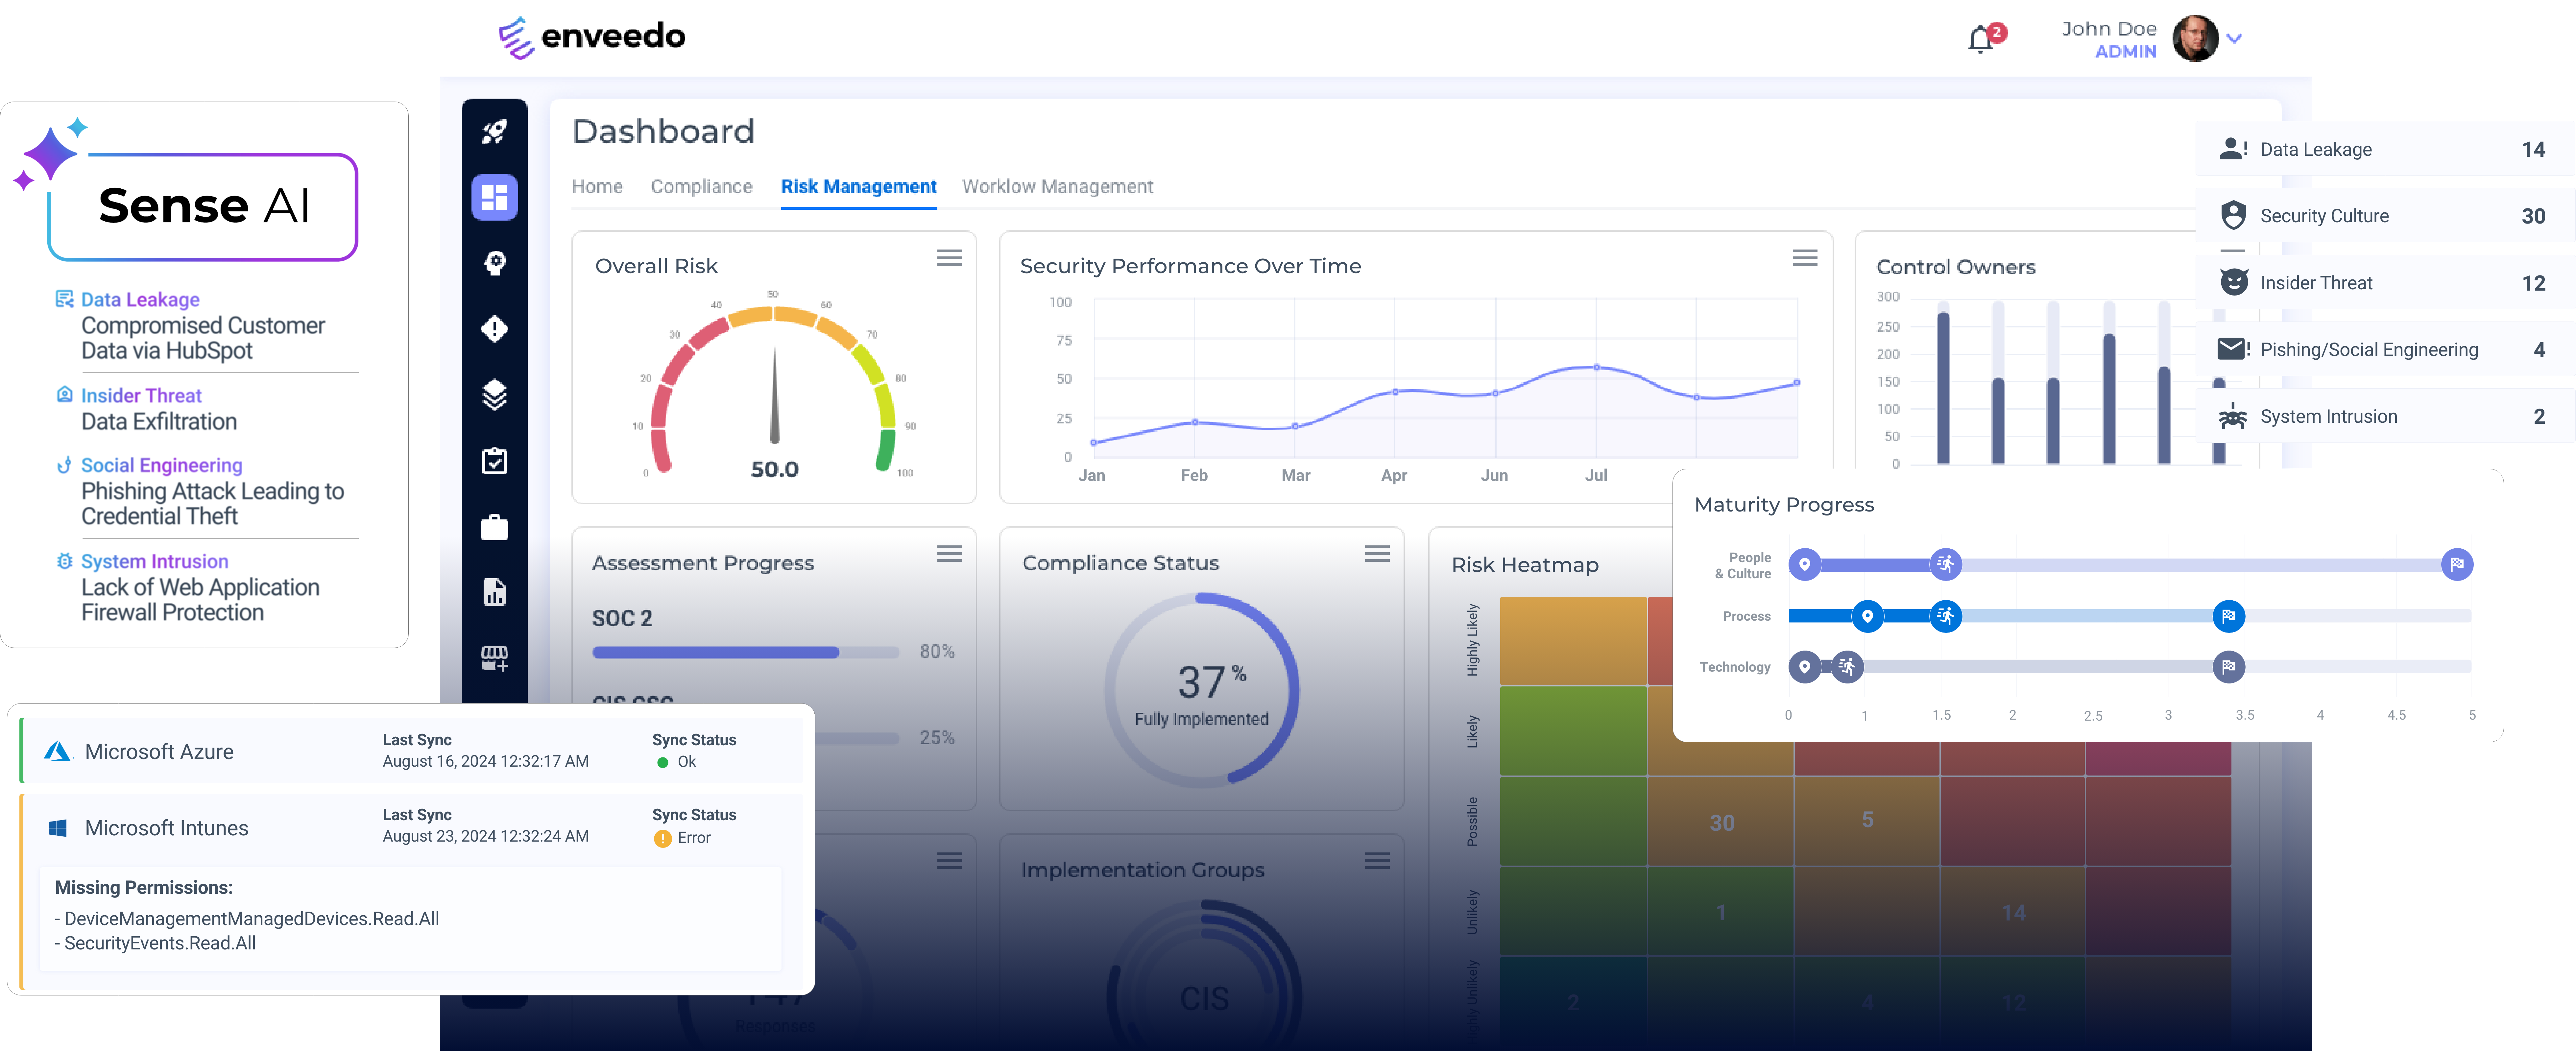Open the briefcase sidebar icon
This screenshot has width=2576, height=1051.
494,527
